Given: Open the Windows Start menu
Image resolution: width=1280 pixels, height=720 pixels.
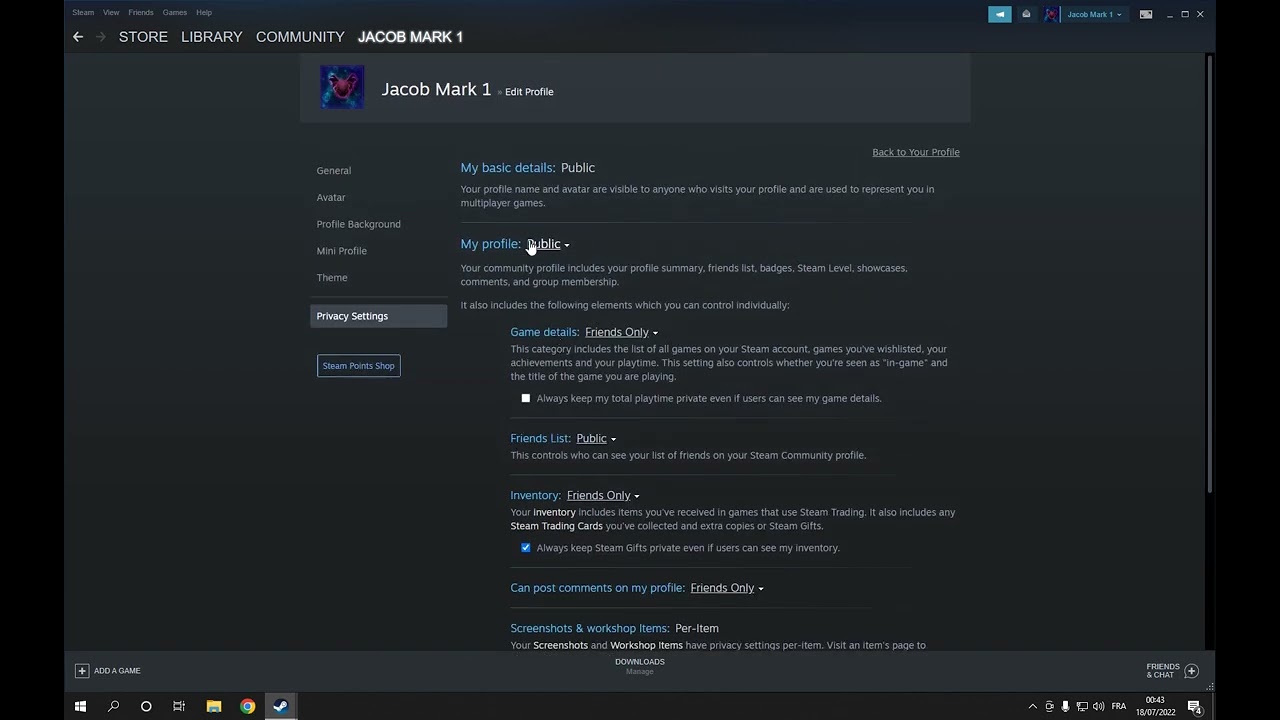Looking at the screenshot, I should coord(80,706).
